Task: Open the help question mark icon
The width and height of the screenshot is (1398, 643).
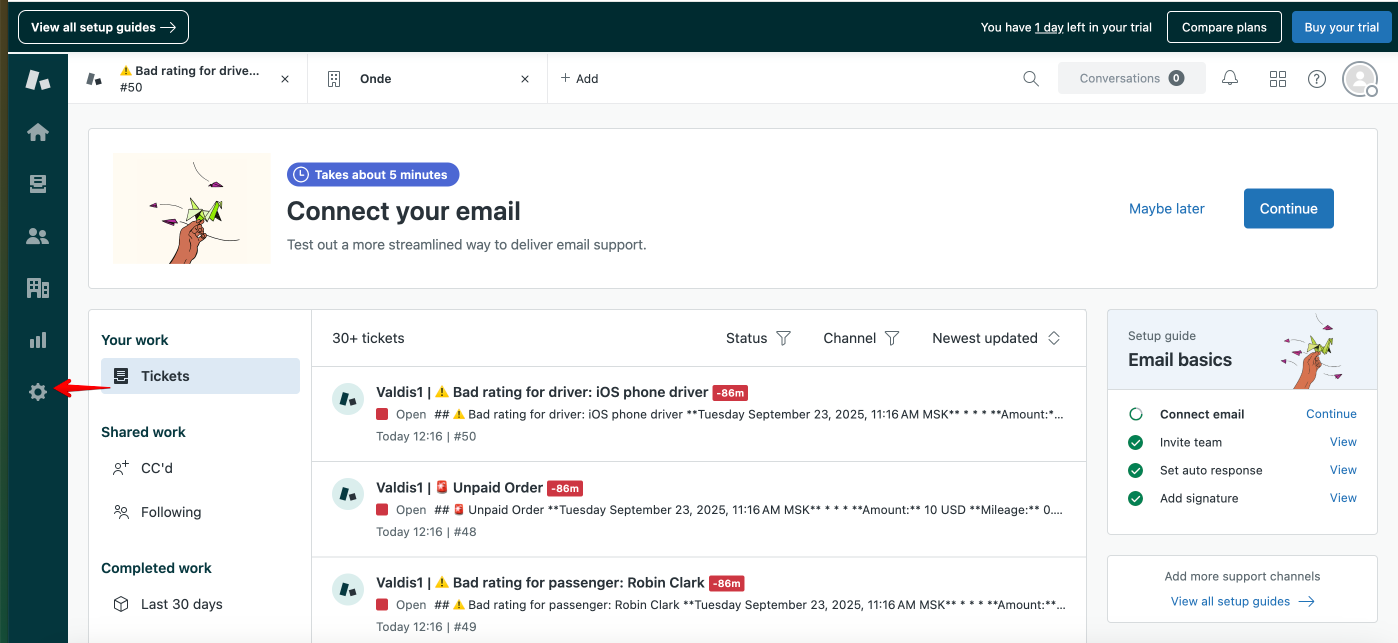Action: 1317,79
